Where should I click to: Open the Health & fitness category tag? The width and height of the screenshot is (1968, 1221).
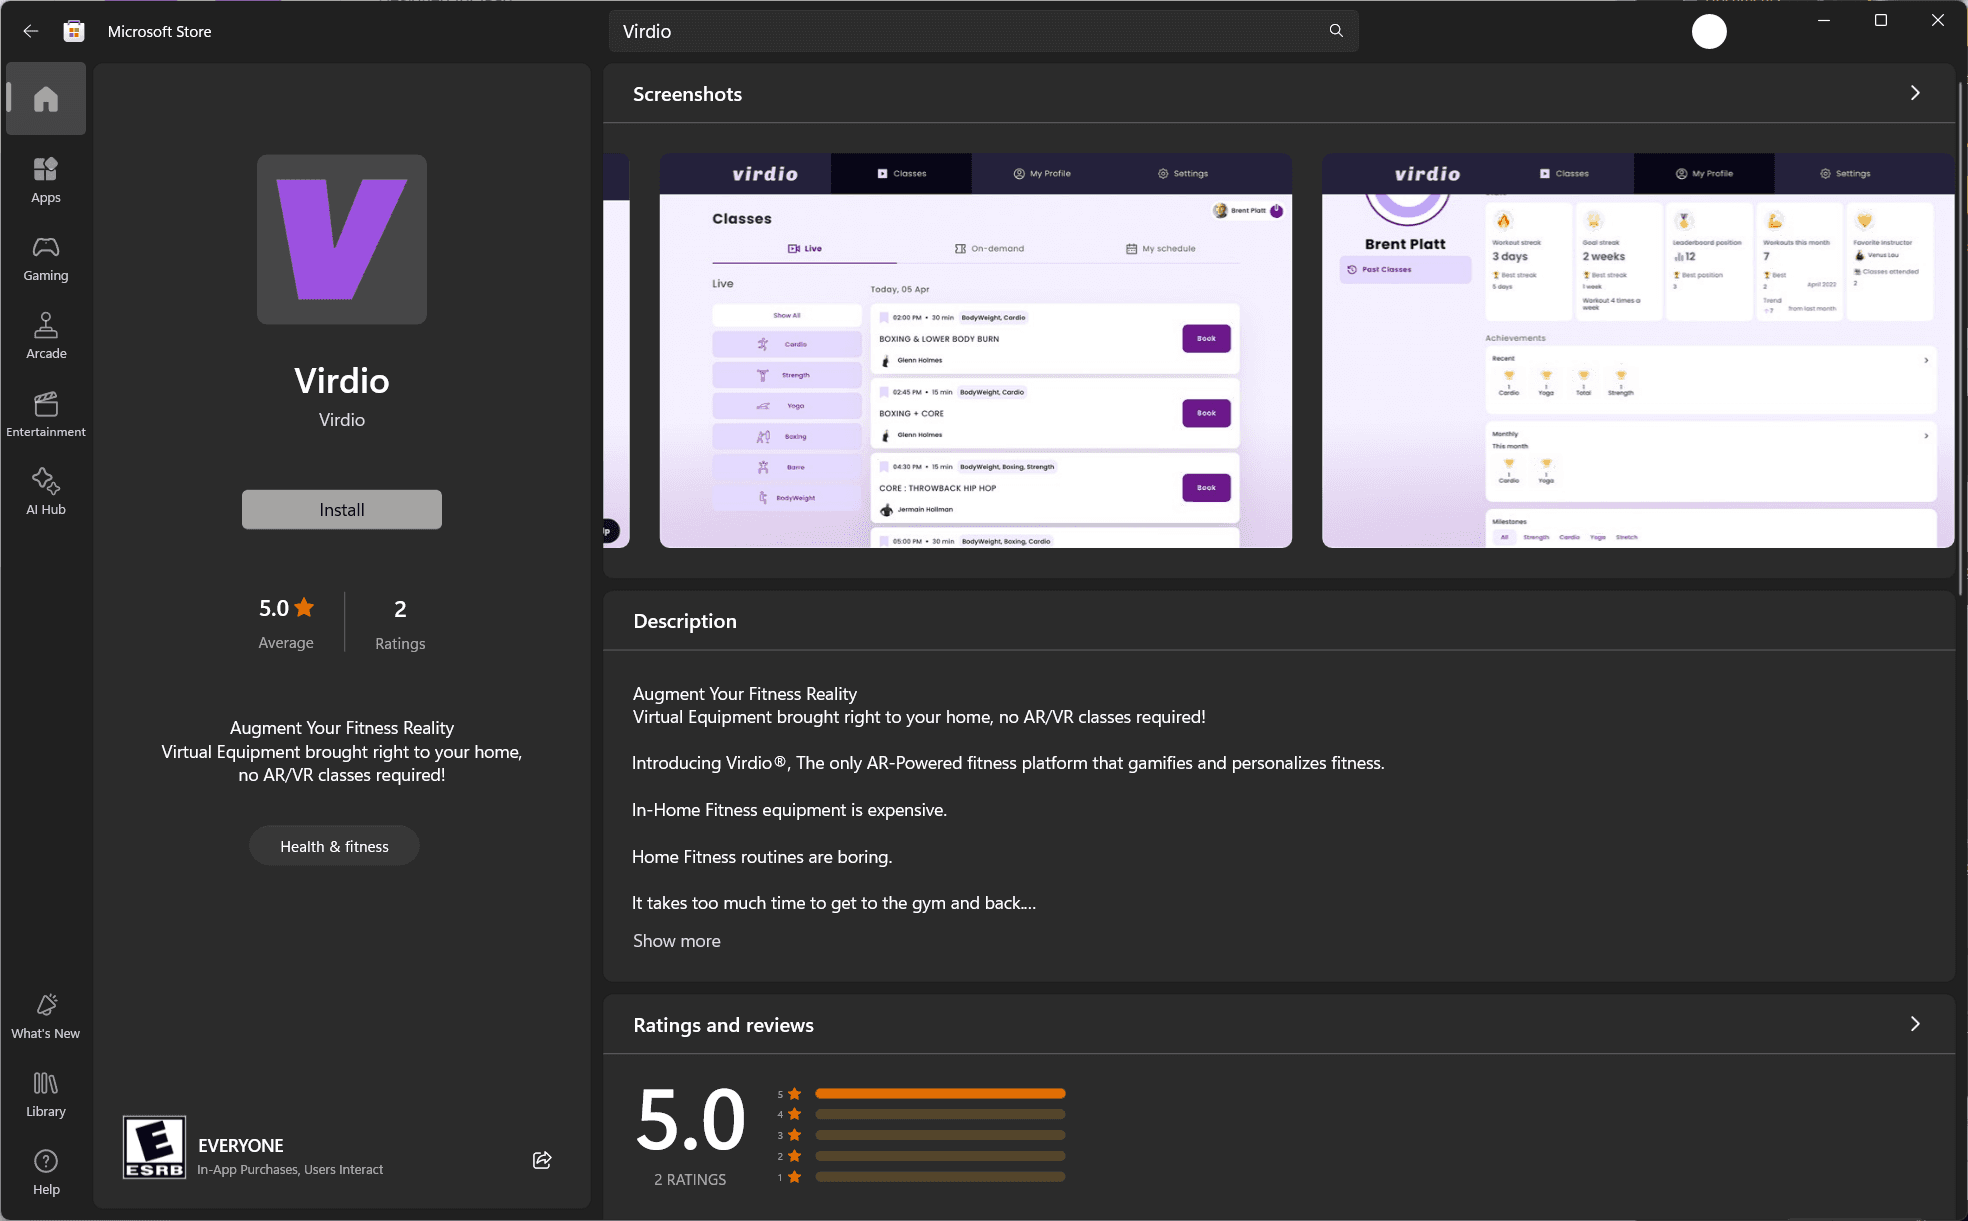click(334, 846)
